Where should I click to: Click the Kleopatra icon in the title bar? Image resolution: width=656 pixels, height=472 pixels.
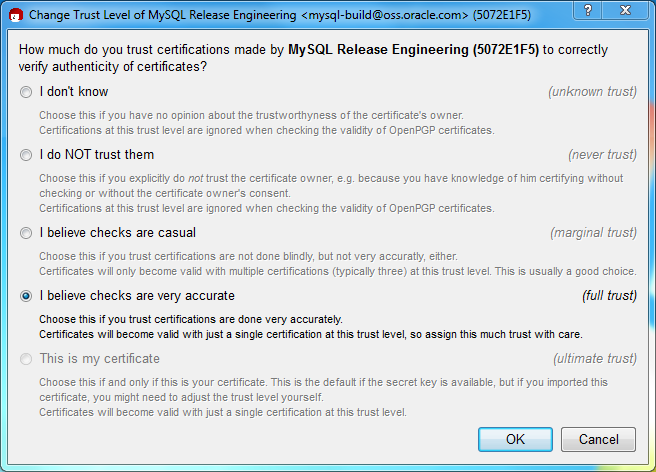16,16
